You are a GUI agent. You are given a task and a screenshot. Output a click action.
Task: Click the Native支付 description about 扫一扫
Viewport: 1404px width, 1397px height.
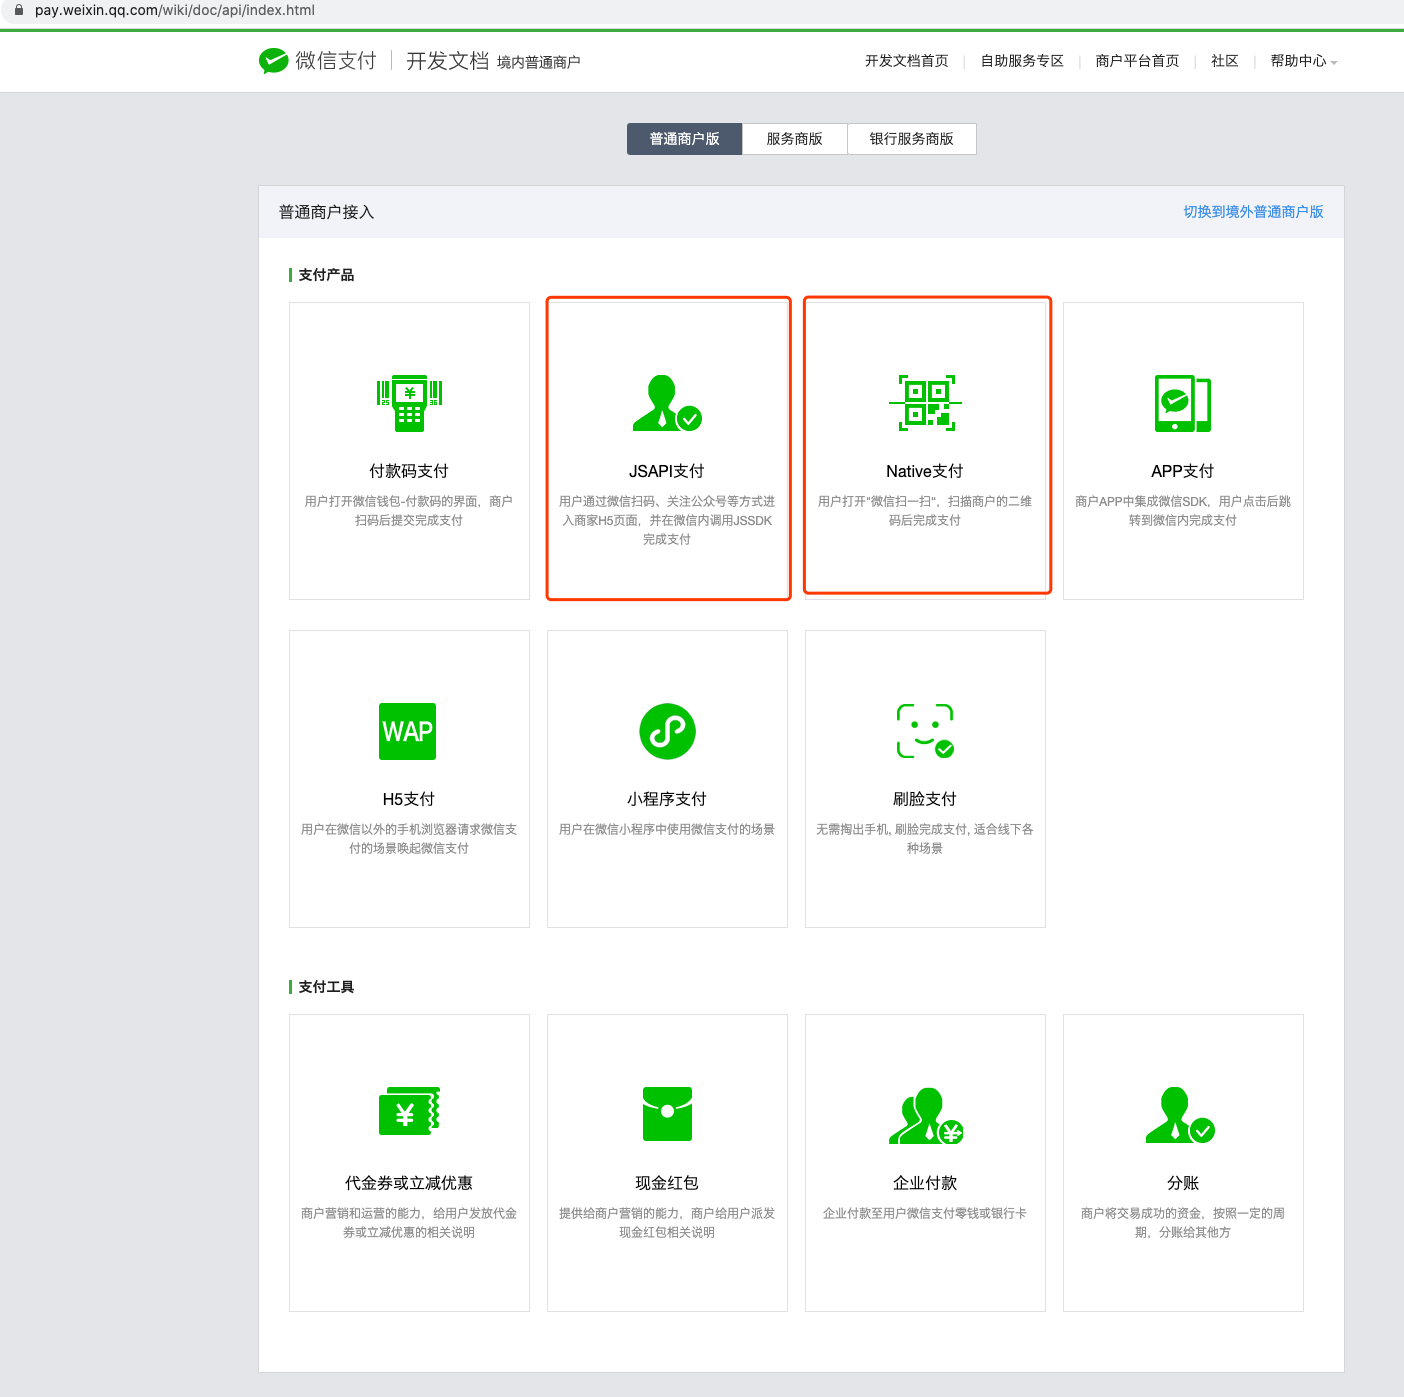[925, 511]
